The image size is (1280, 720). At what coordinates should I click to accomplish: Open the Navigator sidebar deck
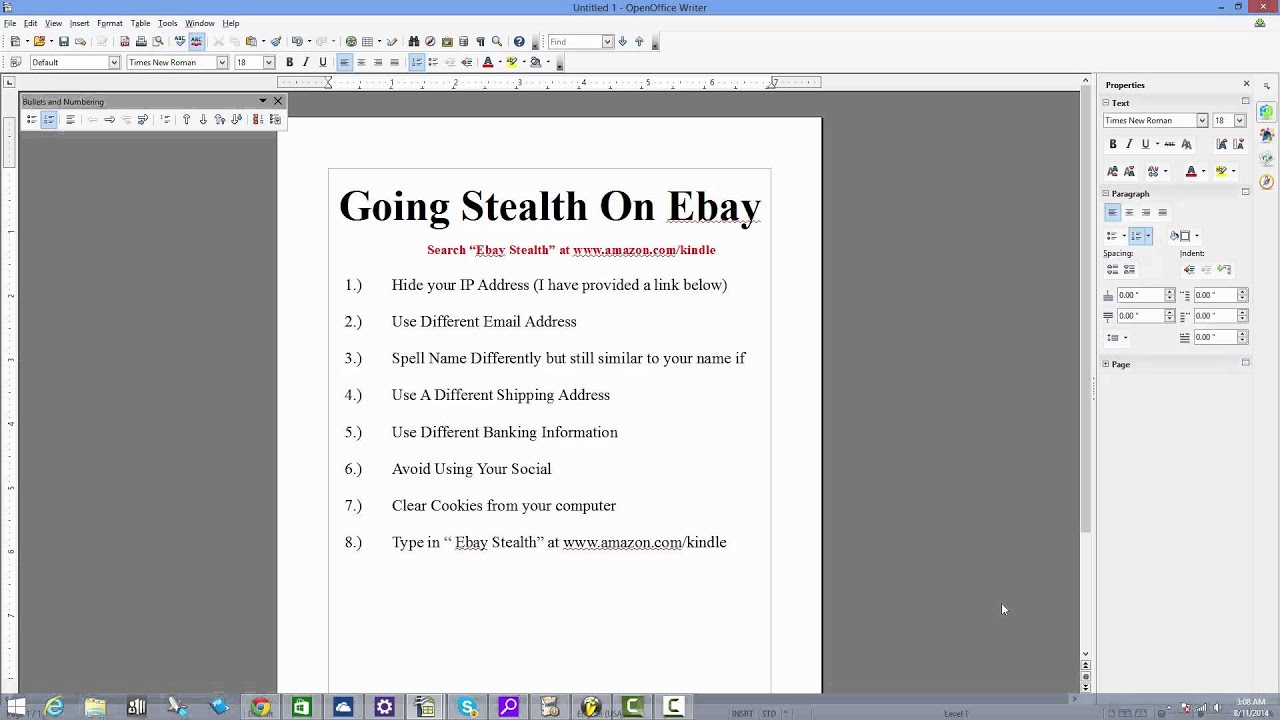(1267, 182)
